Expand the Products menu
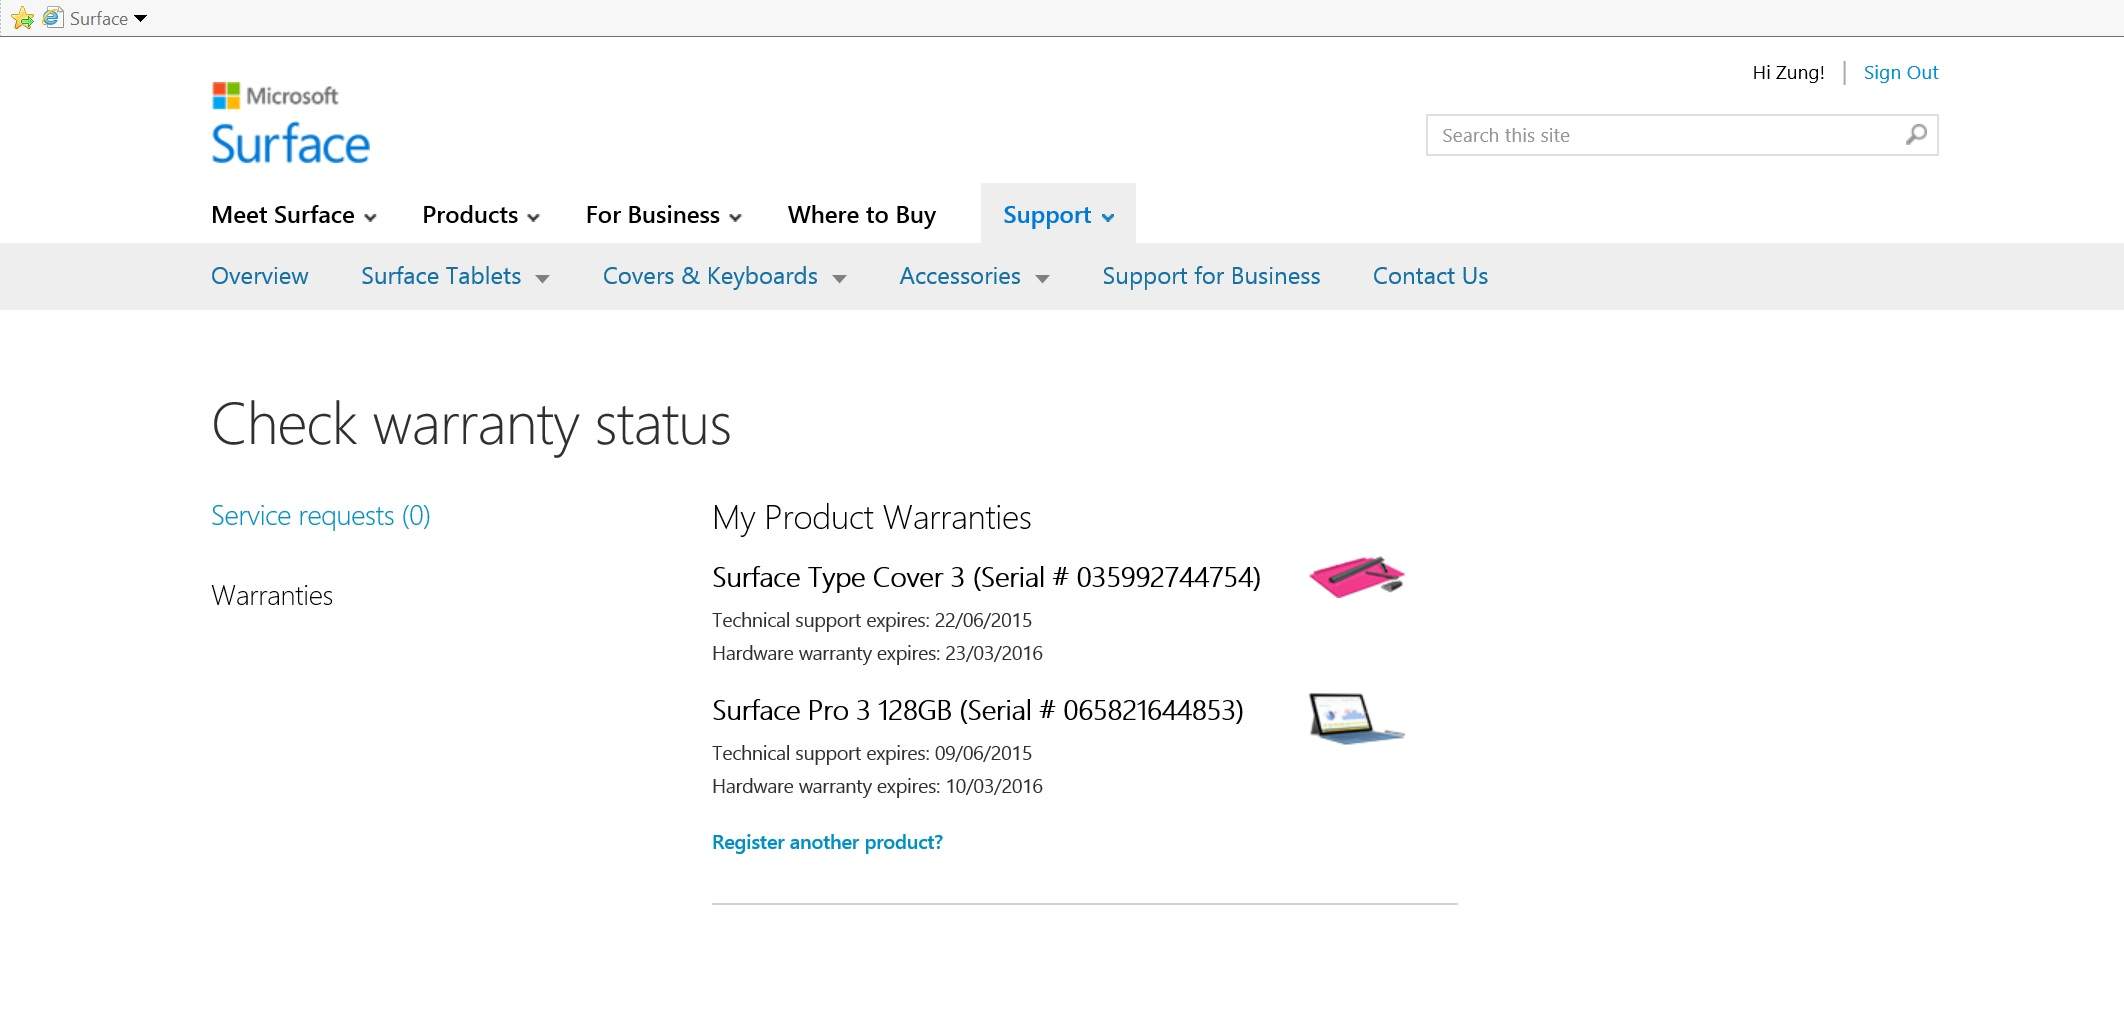This screenshot has height=1016, width=2124. (x=481, y=215)
